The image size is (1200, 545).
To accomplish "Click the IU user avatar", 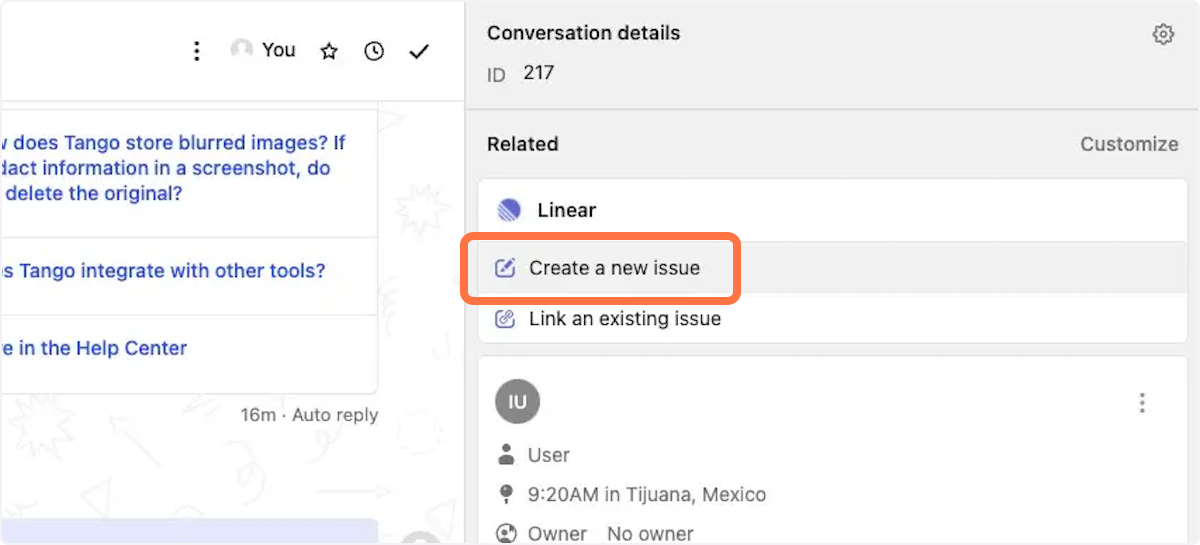I will 517,402.
